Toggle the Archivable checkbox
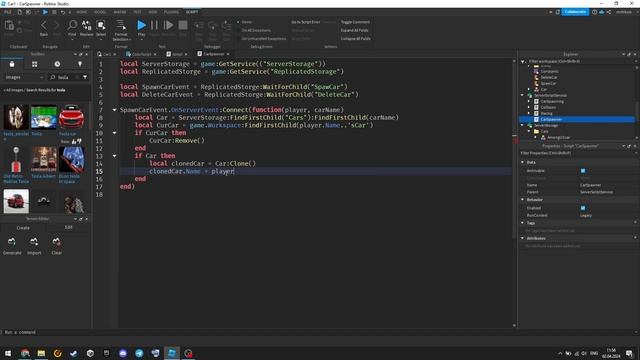This screenshot has width=640, height=360. [x=583, y=171]
